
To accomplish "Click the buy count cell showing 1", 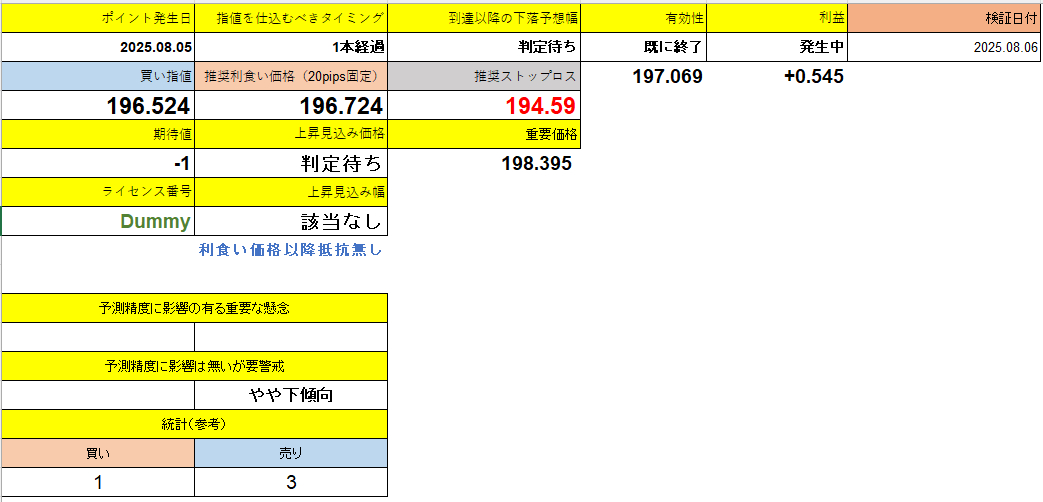I will [98, 483].
